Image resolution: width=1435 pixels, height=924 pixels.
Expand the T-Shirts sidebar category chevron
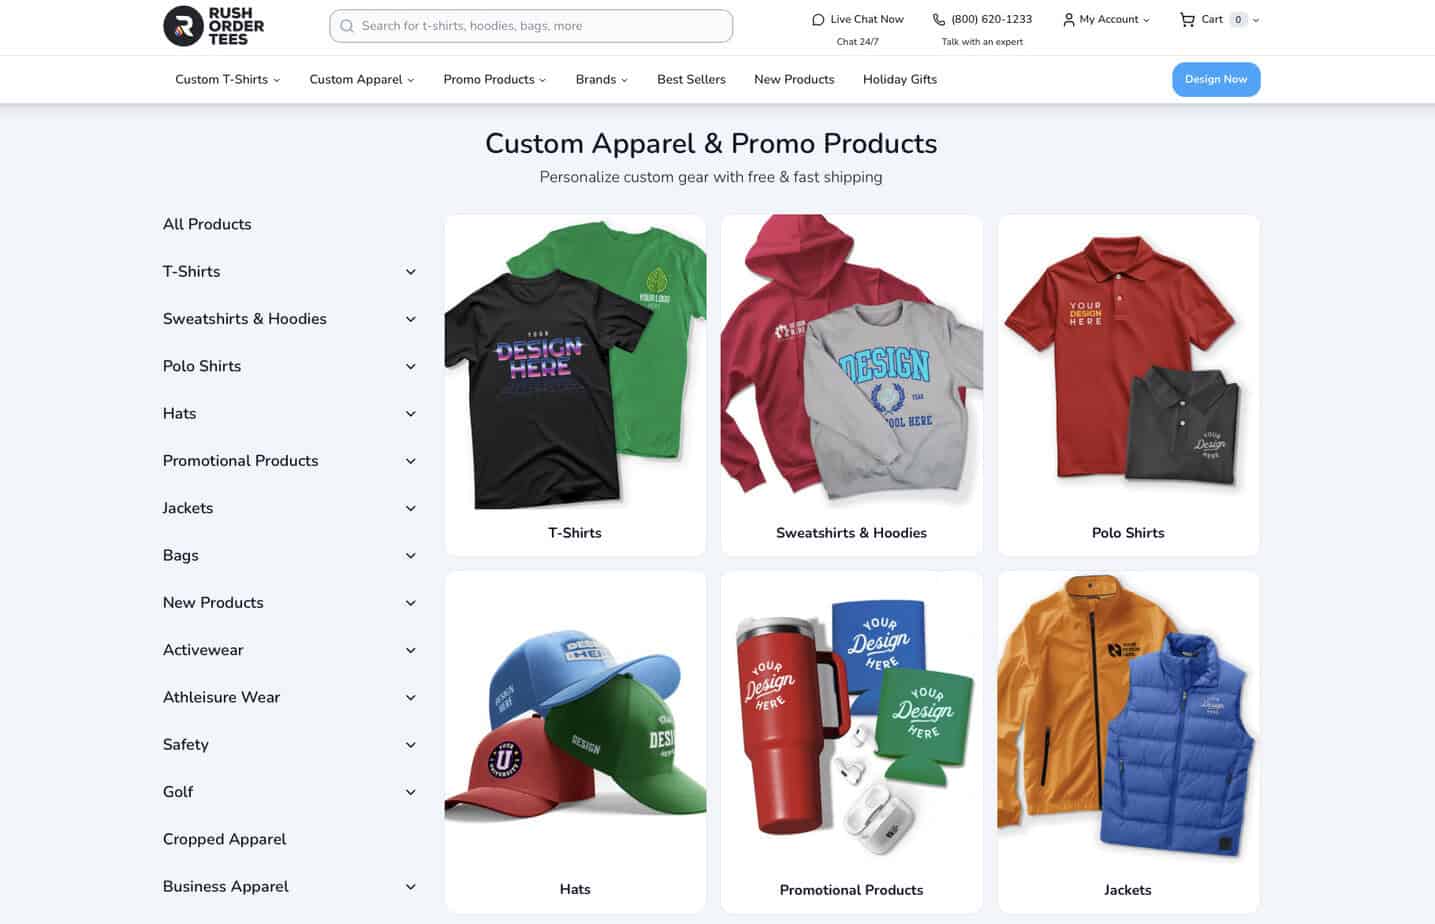410,272
